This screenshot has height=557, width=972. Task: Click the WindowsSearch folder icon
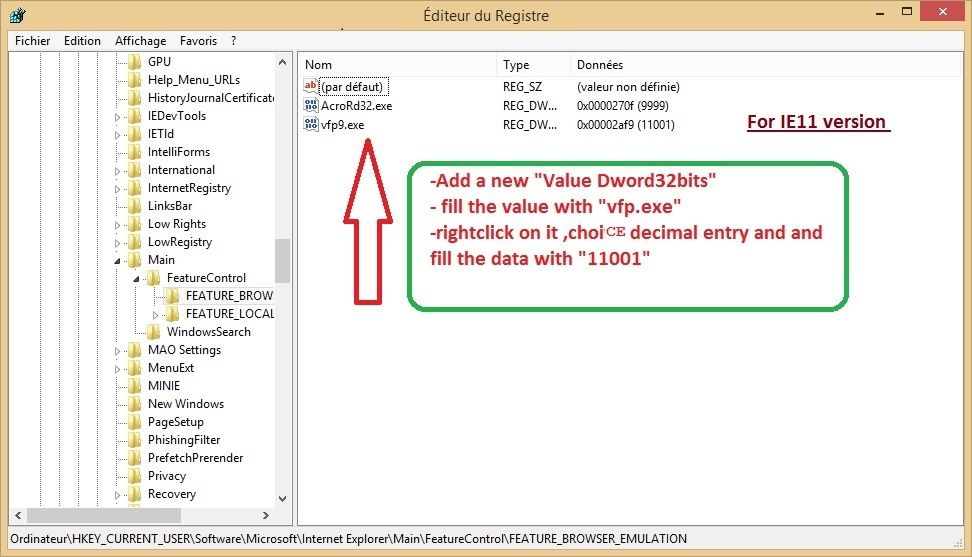(154, 332)
